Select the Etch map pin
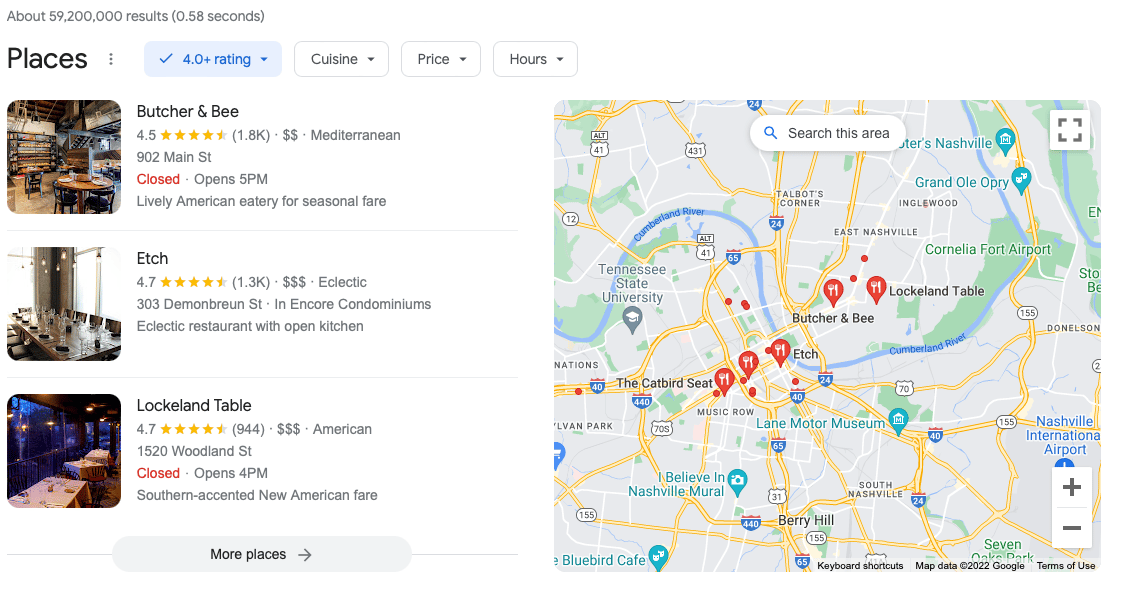Viewport: 1125px width, 595px height. click(x=781, y=352)
